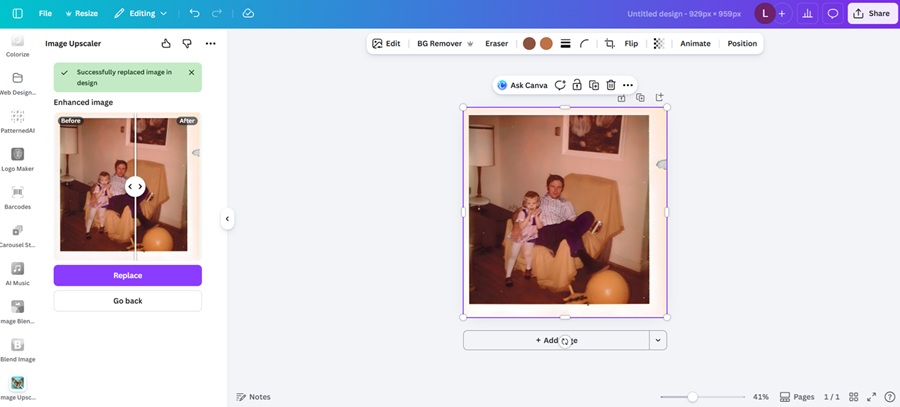Select the Eraser tool

[496, 44]
